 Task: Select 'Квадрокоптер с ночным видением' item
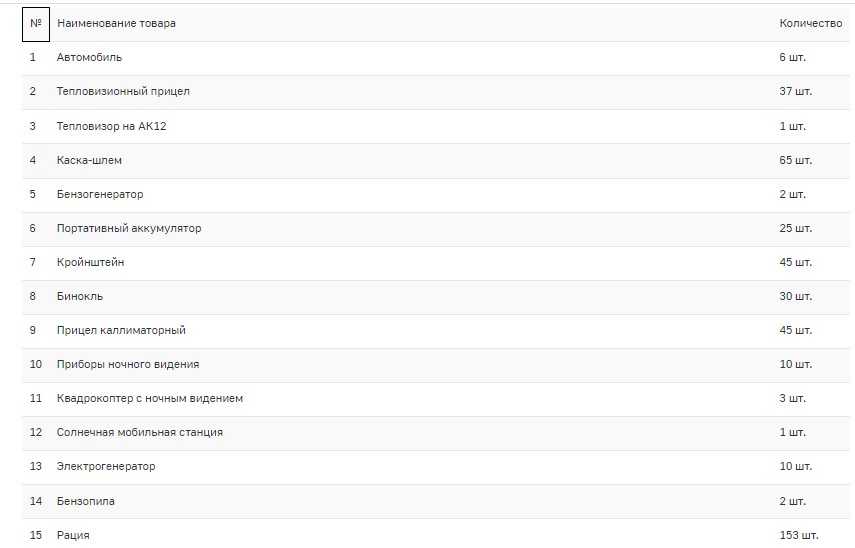click(150, 398)
